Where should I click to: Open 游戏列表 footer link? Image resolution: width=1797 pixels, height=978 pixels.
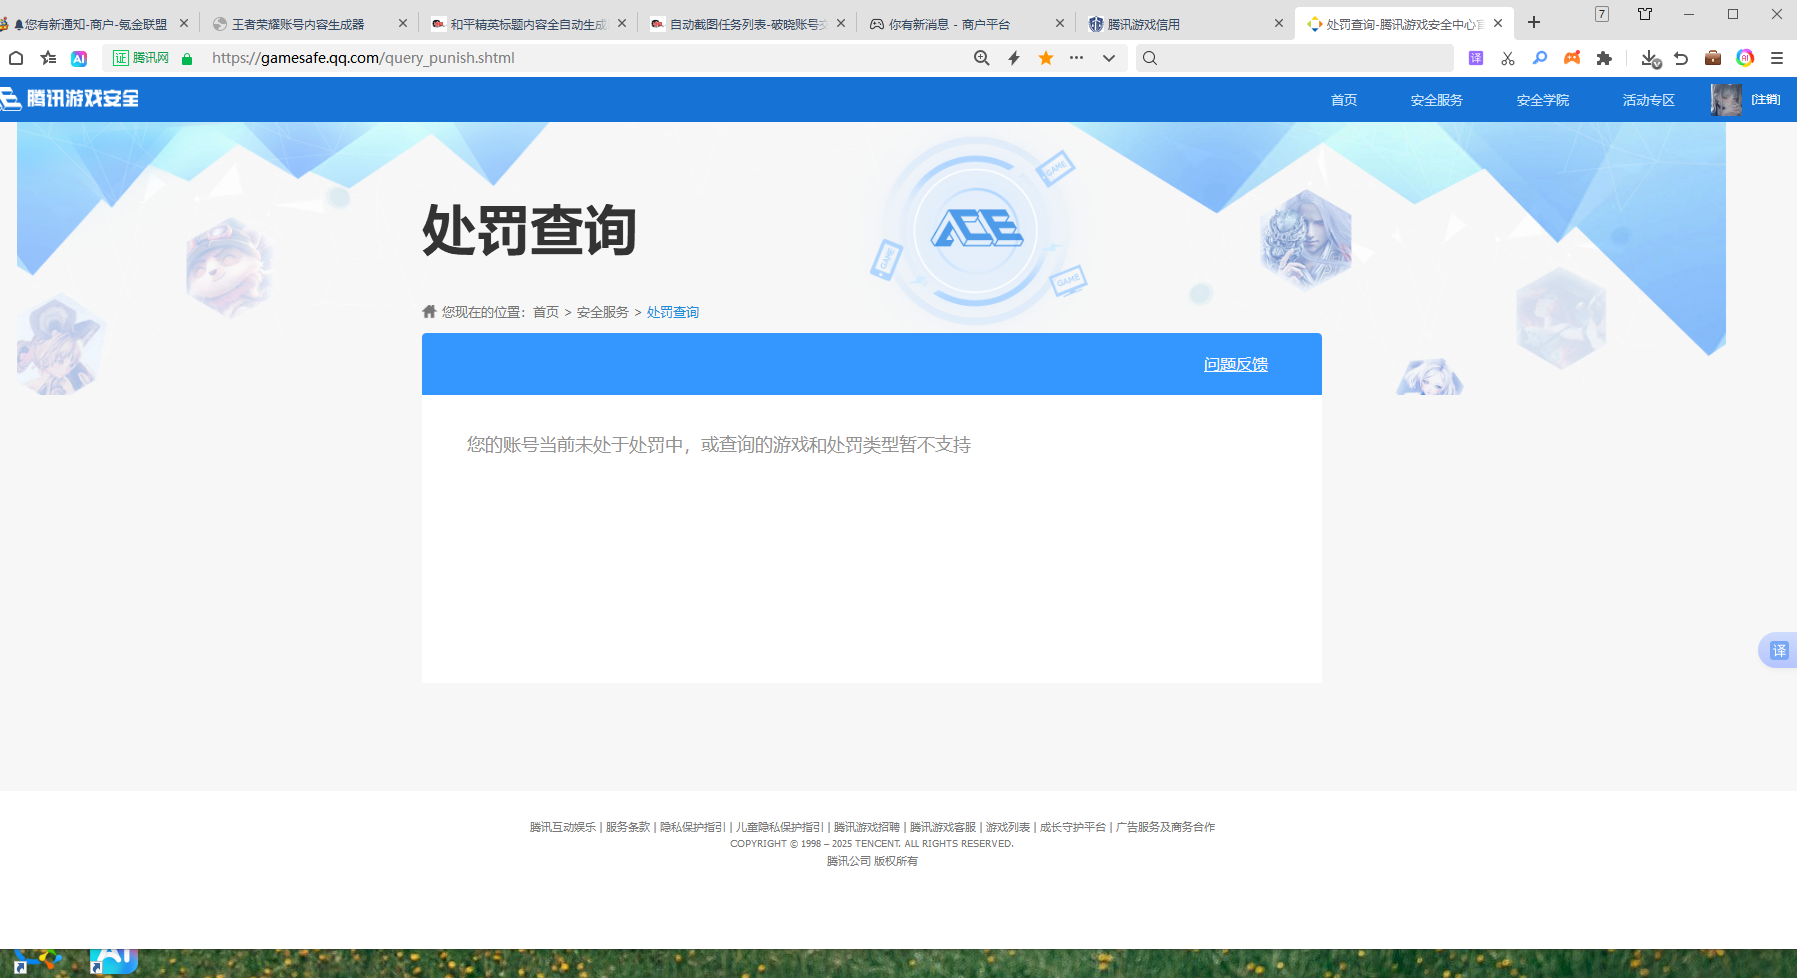tap(1008, 827)
